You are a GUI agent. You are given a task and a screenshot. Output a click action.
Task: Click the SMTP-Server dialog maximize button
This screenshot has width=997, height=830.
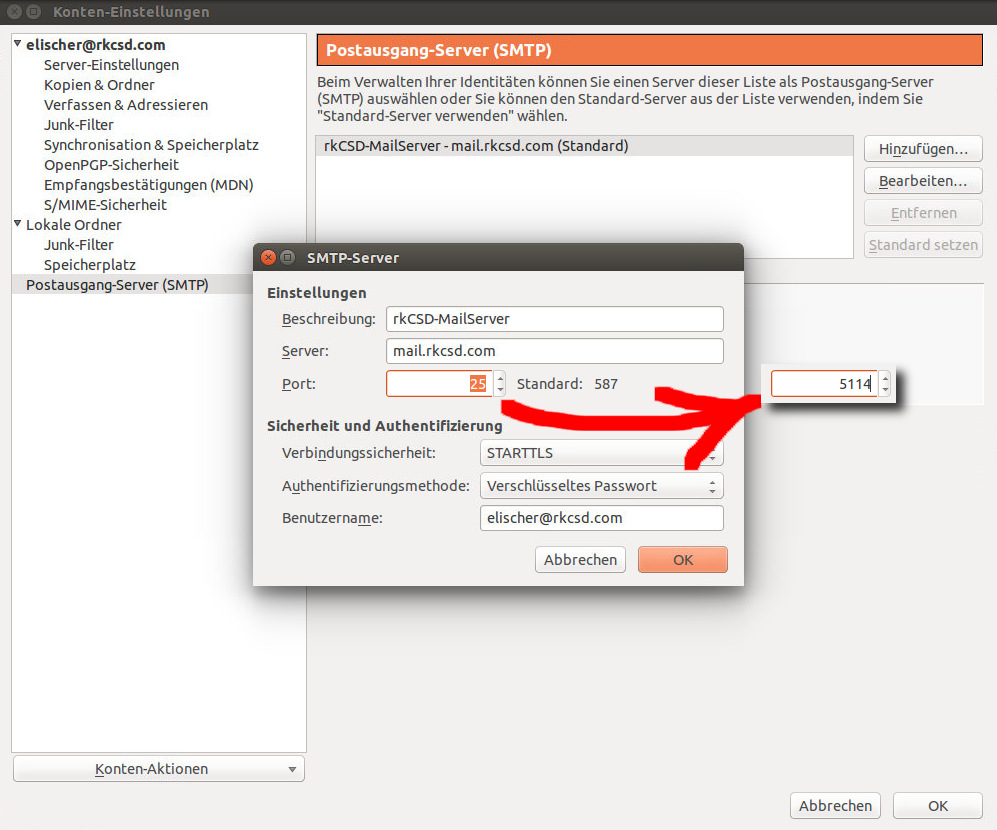pos(287,257)
